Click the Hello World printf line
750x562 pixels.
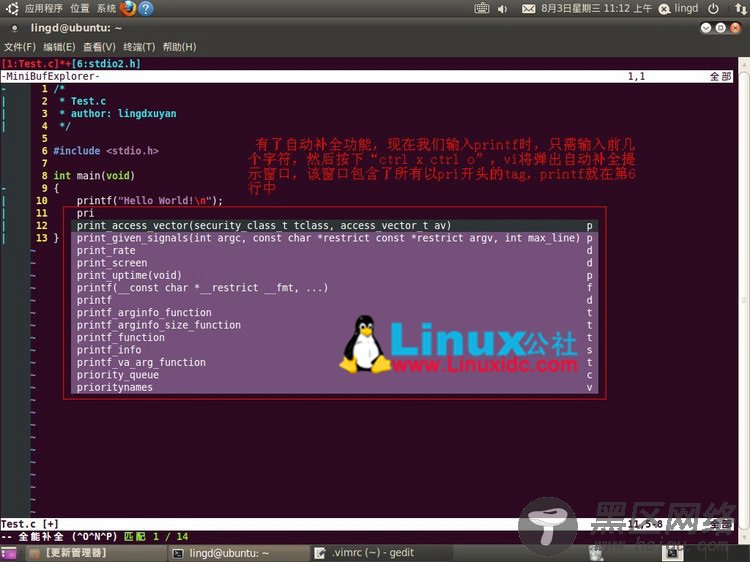150,200
